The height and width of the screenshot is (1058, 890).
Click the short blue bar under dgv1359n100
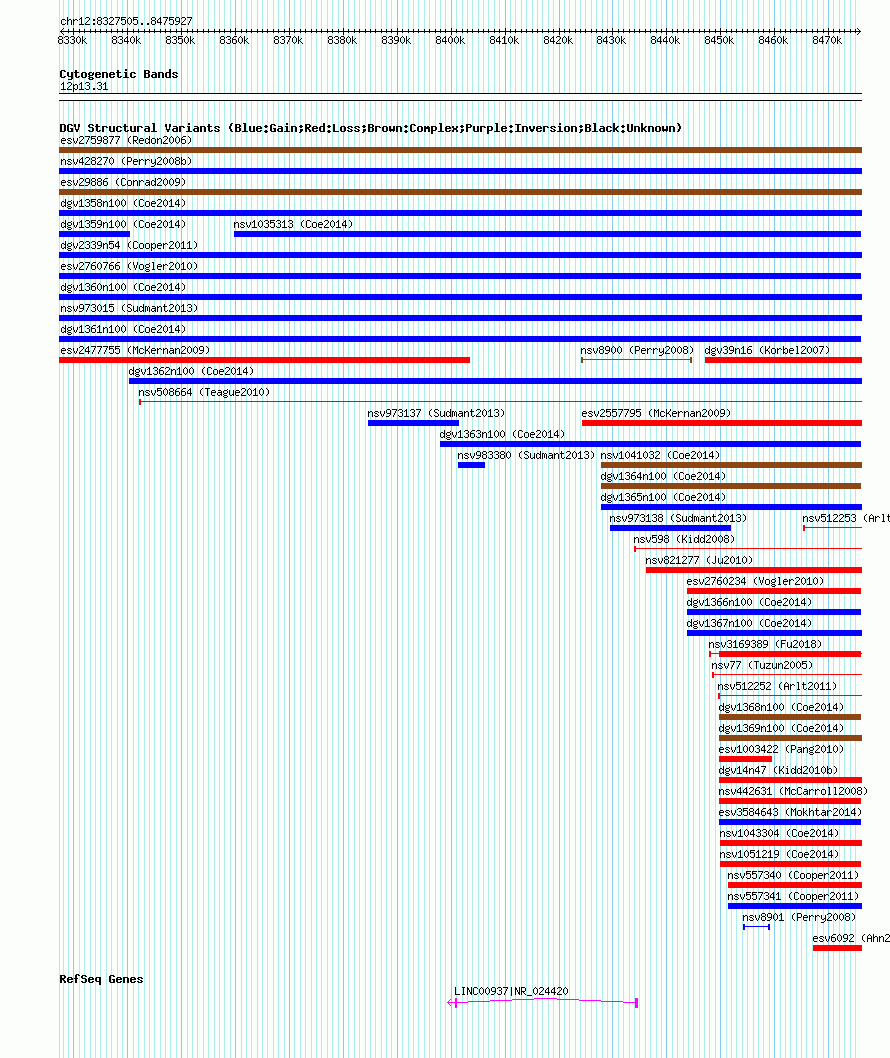coord(94,234)
